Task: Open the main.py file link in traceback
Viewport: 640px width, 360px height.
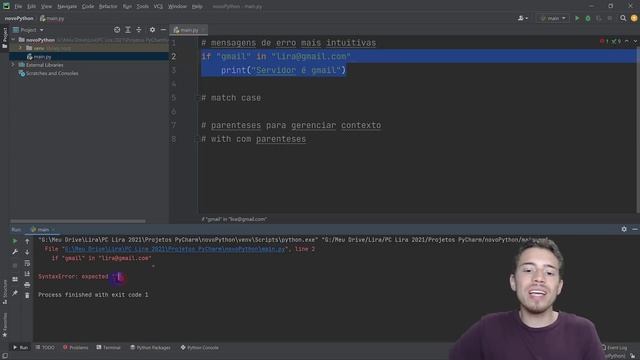Action: click(175, 249)
